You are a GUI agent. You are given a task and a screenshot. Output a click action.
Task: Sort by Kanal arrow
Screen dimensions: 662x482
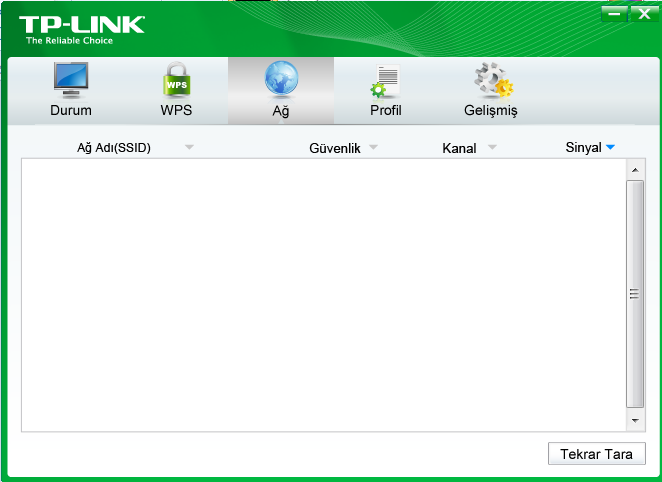492,147
